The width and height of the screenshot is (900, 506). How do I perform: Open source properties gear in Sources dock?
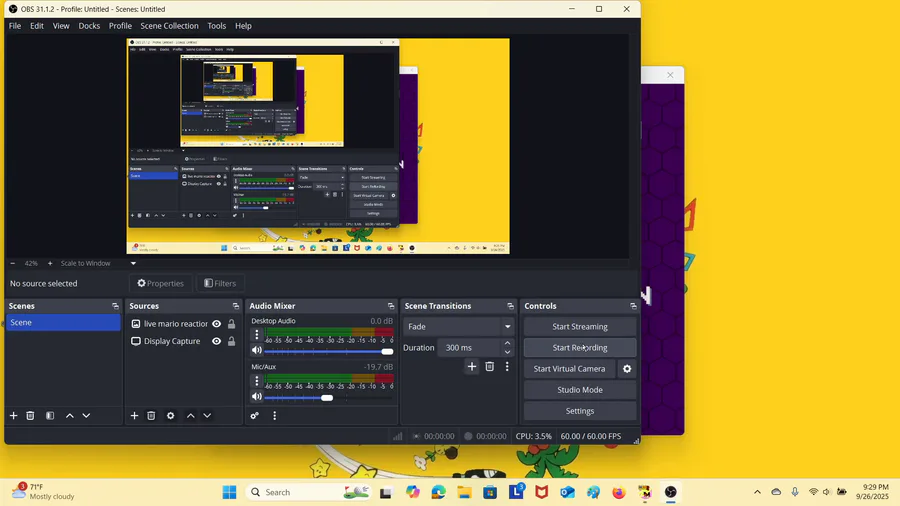click(170, 415)
